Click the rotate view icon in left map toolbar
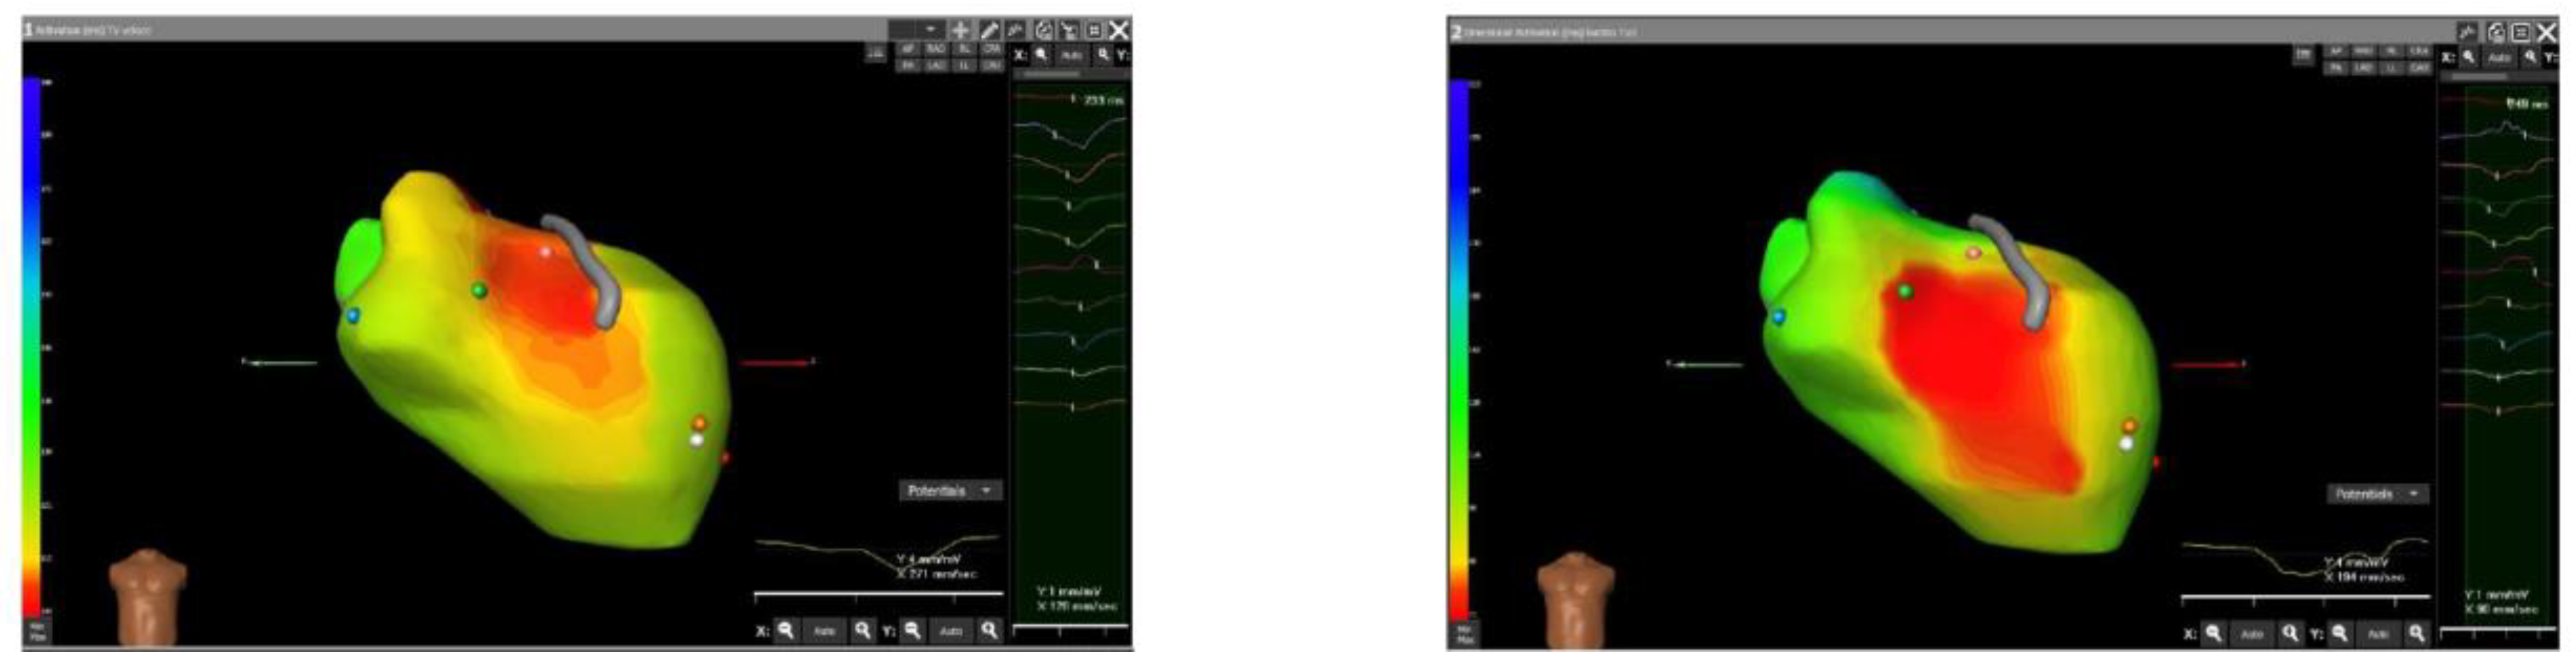The image size is (2576, 668). (1044, 31)
